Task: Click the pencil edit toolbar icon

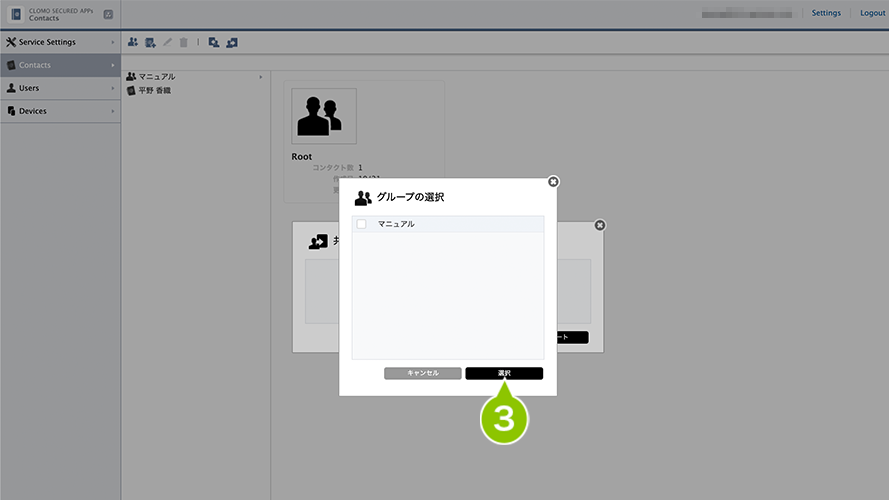Action: point(167,42)
